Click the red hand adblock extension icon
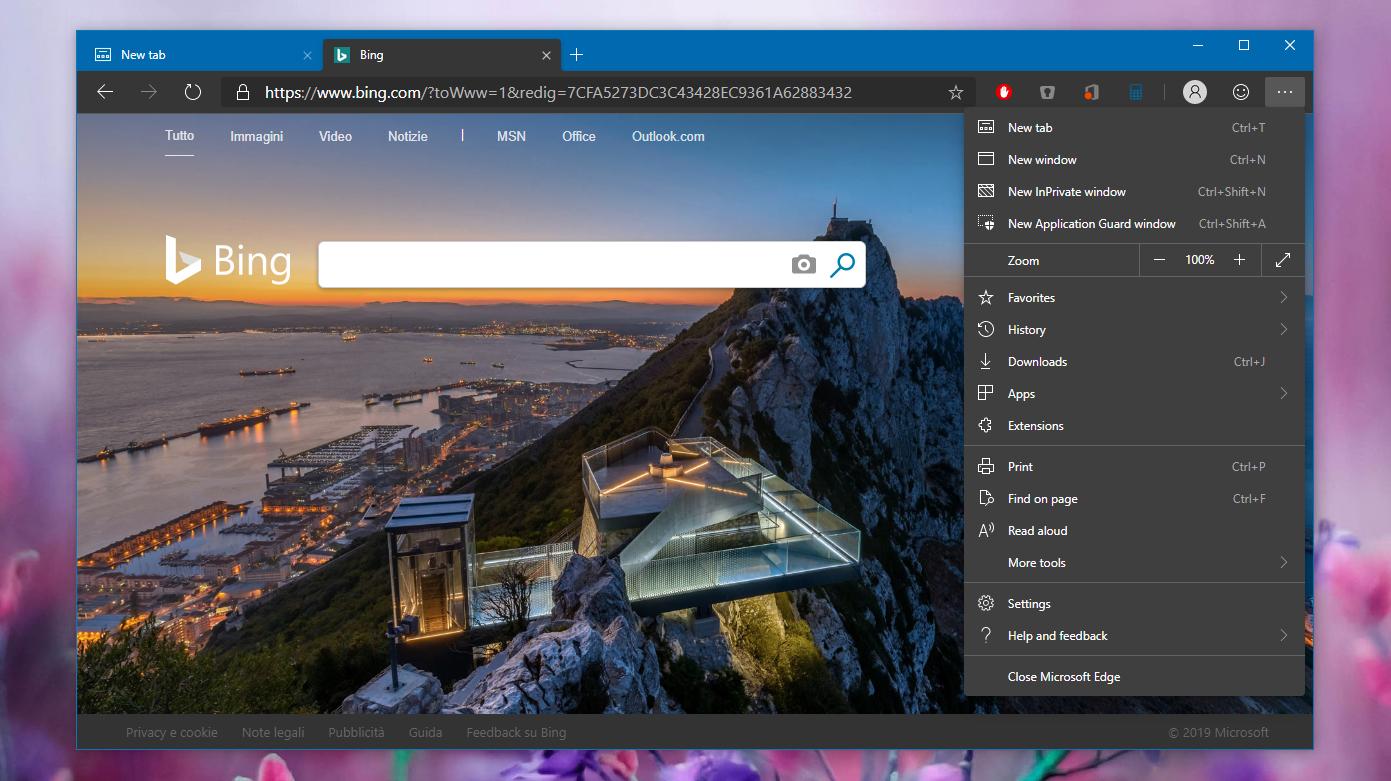 tap(1004, 92)
